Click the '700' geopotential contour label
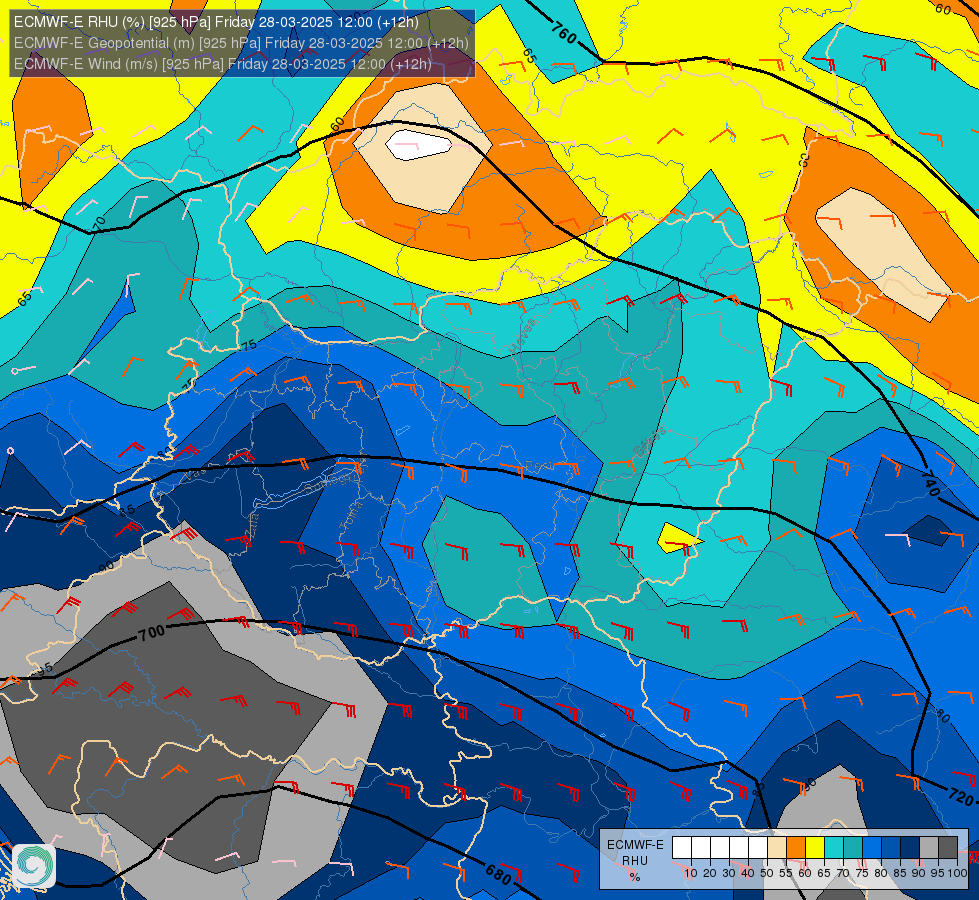The width and height of the screenshot is (979, 900). point(152,633)
